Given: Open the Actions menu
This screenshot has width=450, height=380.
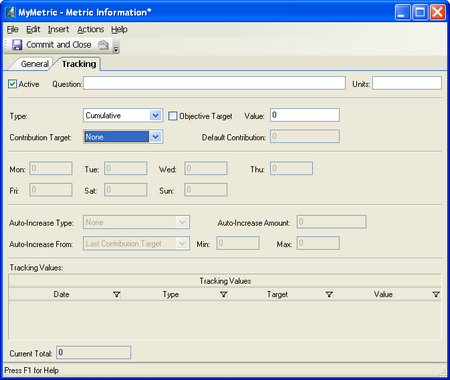Looking at the screenshot, I should pyautogui.click(x=90, y=29).
